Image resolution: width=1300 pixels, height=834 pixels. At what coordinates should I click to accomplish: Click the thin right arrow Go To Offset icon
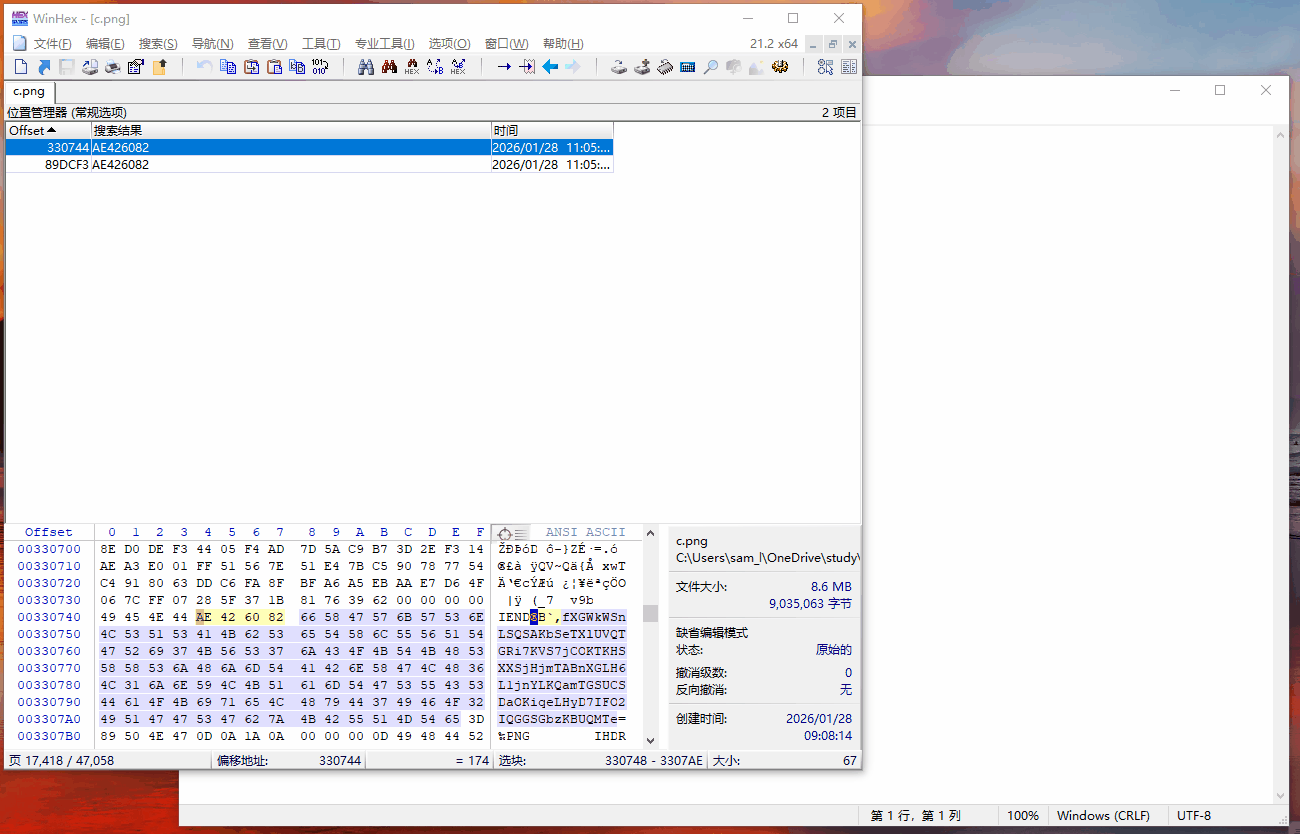pyautogui.click(x=504, y=67)
